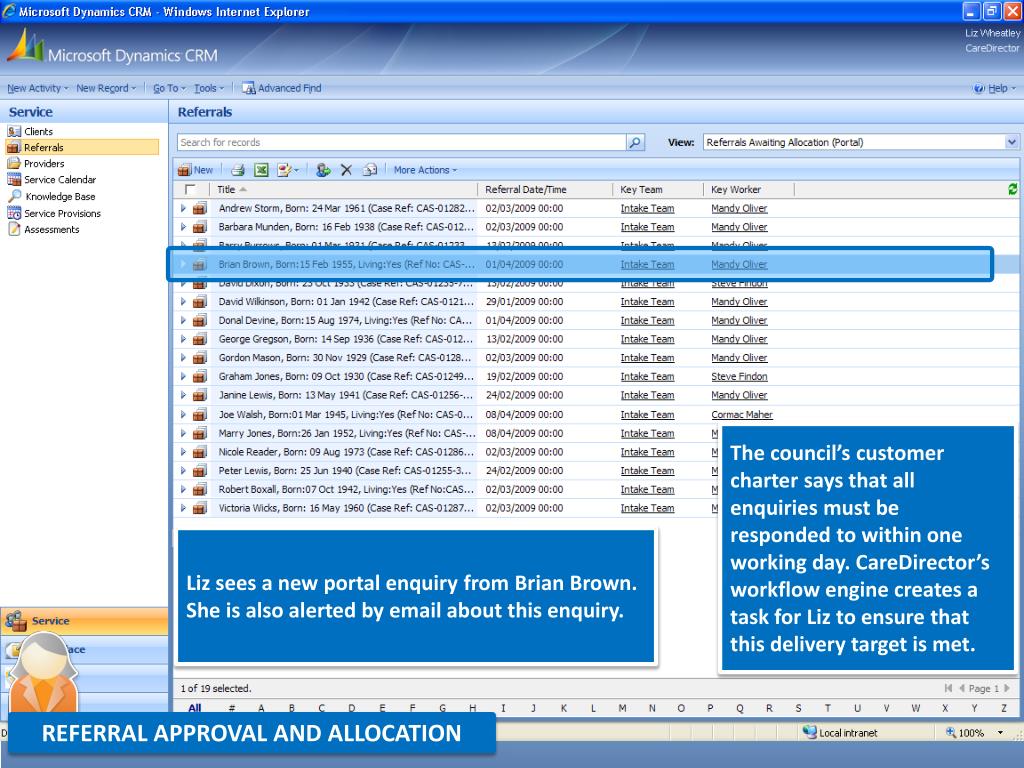
Task: Go to the next page arrow
Action: 1007,688
